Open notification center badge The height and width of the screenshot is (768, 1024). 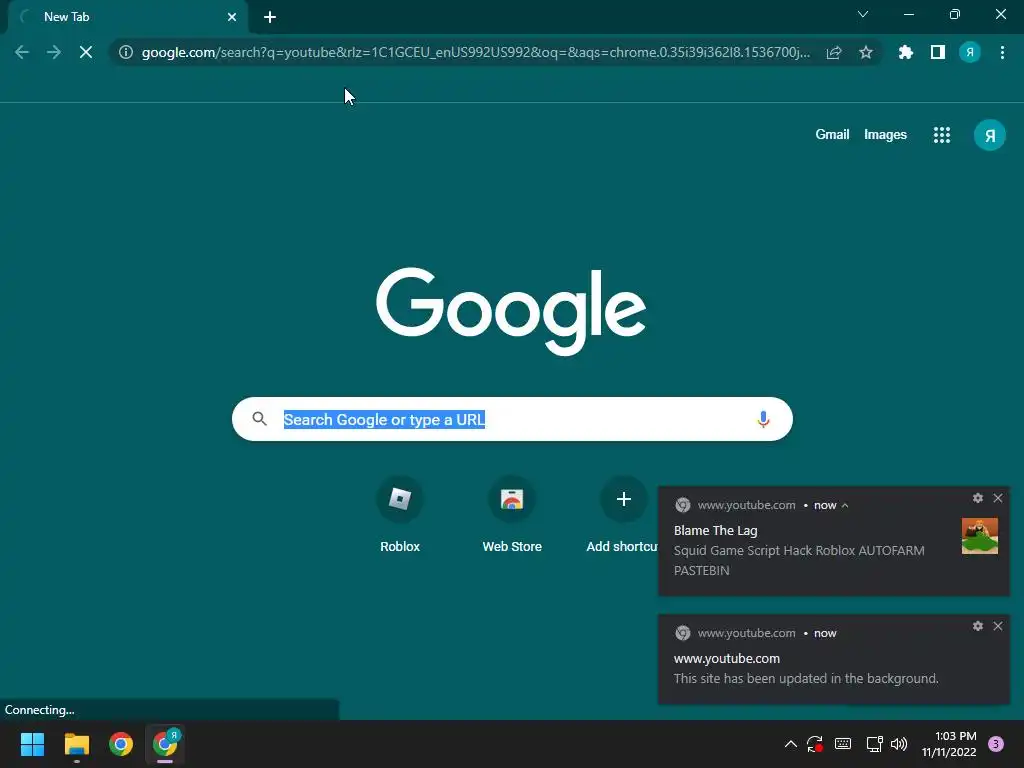[x=996, y=744]
